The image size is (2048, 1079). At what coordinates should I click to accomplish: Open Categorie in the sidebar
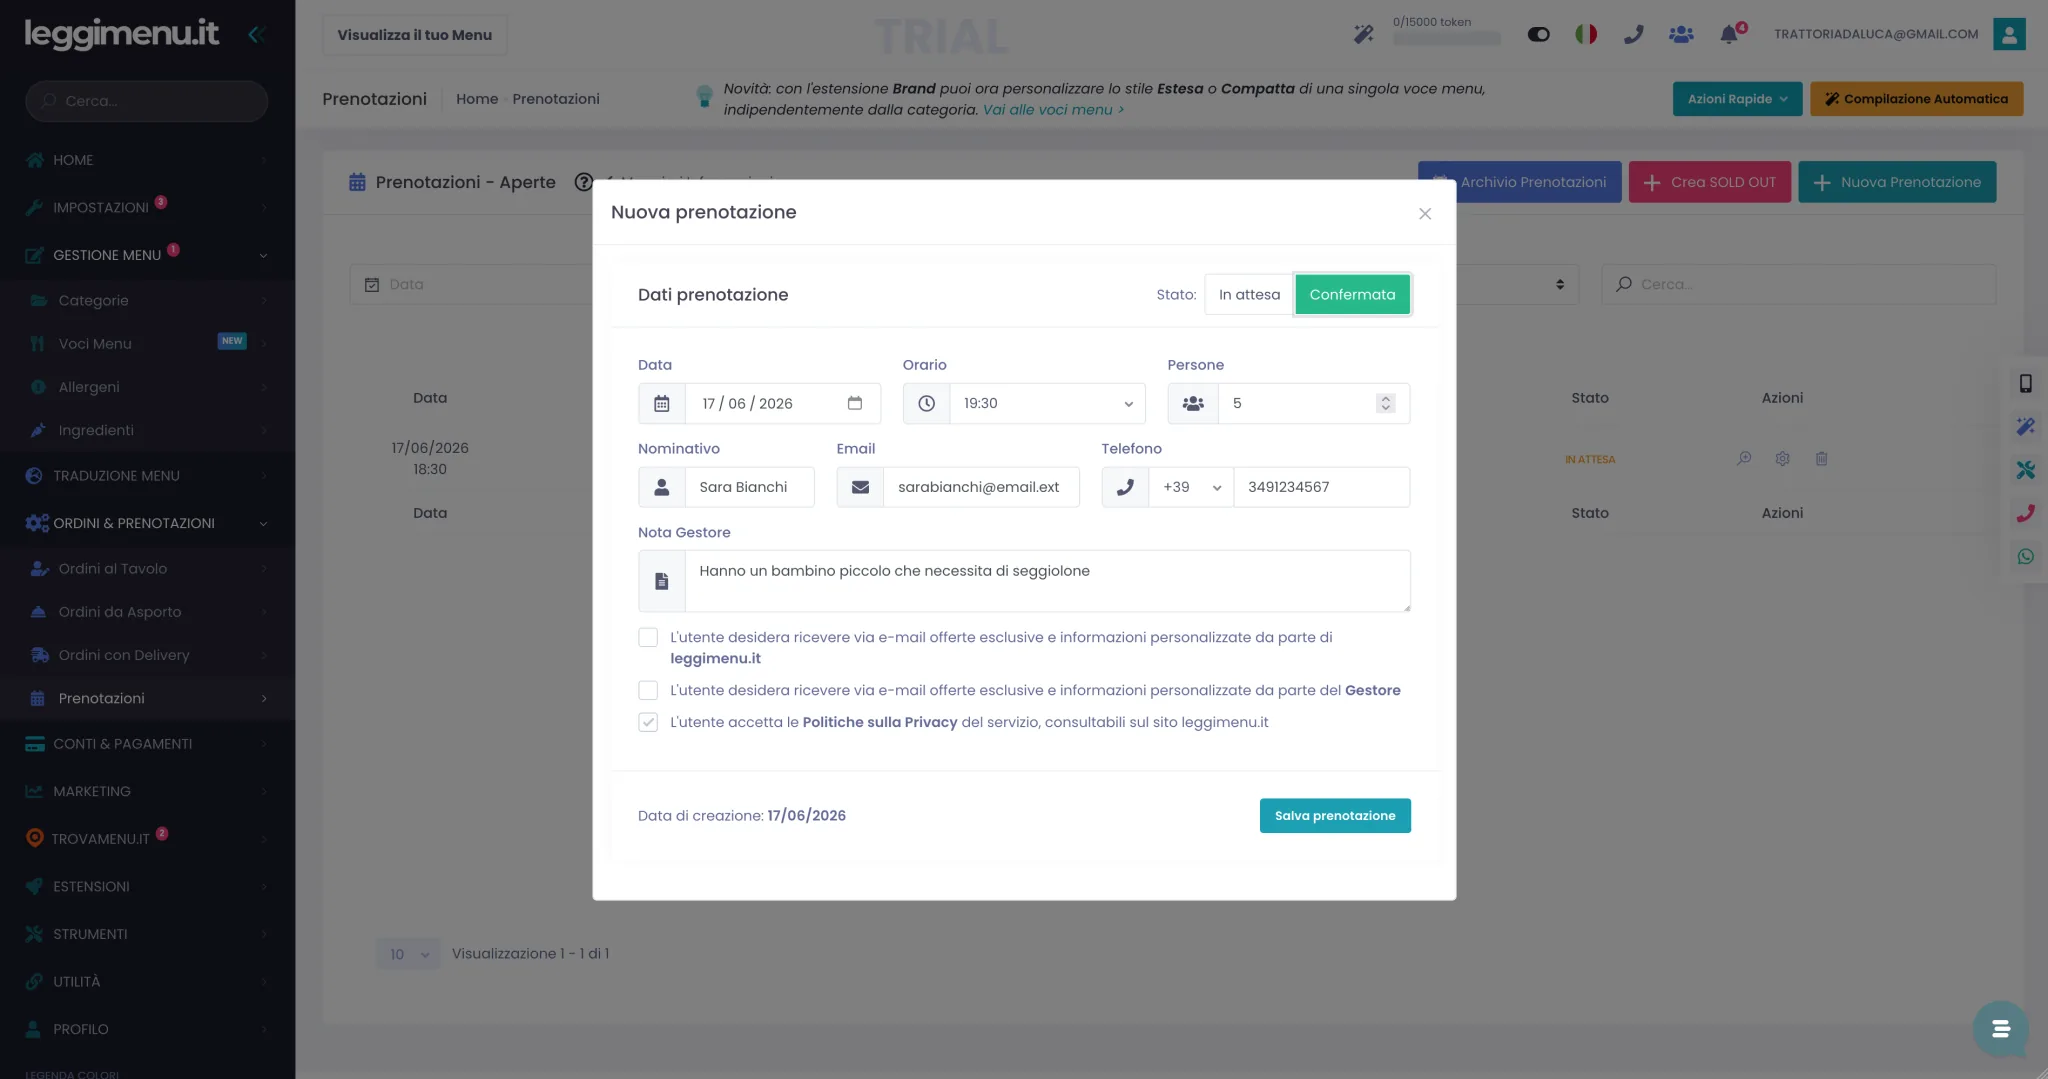pyautogui.click(x=147, y=300)
